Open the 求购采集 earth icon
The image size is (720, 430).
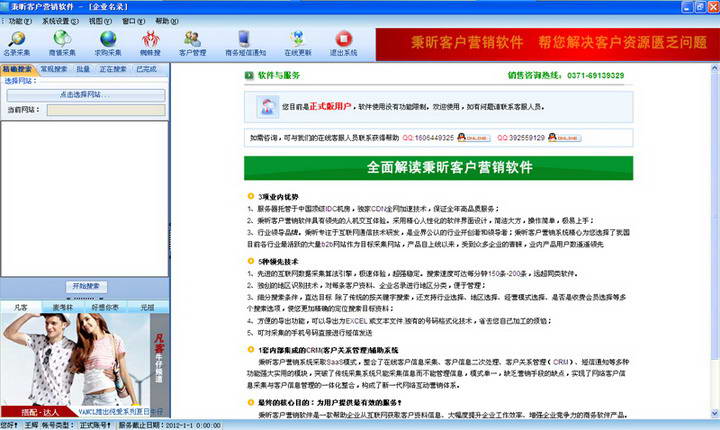pos(108,39)
